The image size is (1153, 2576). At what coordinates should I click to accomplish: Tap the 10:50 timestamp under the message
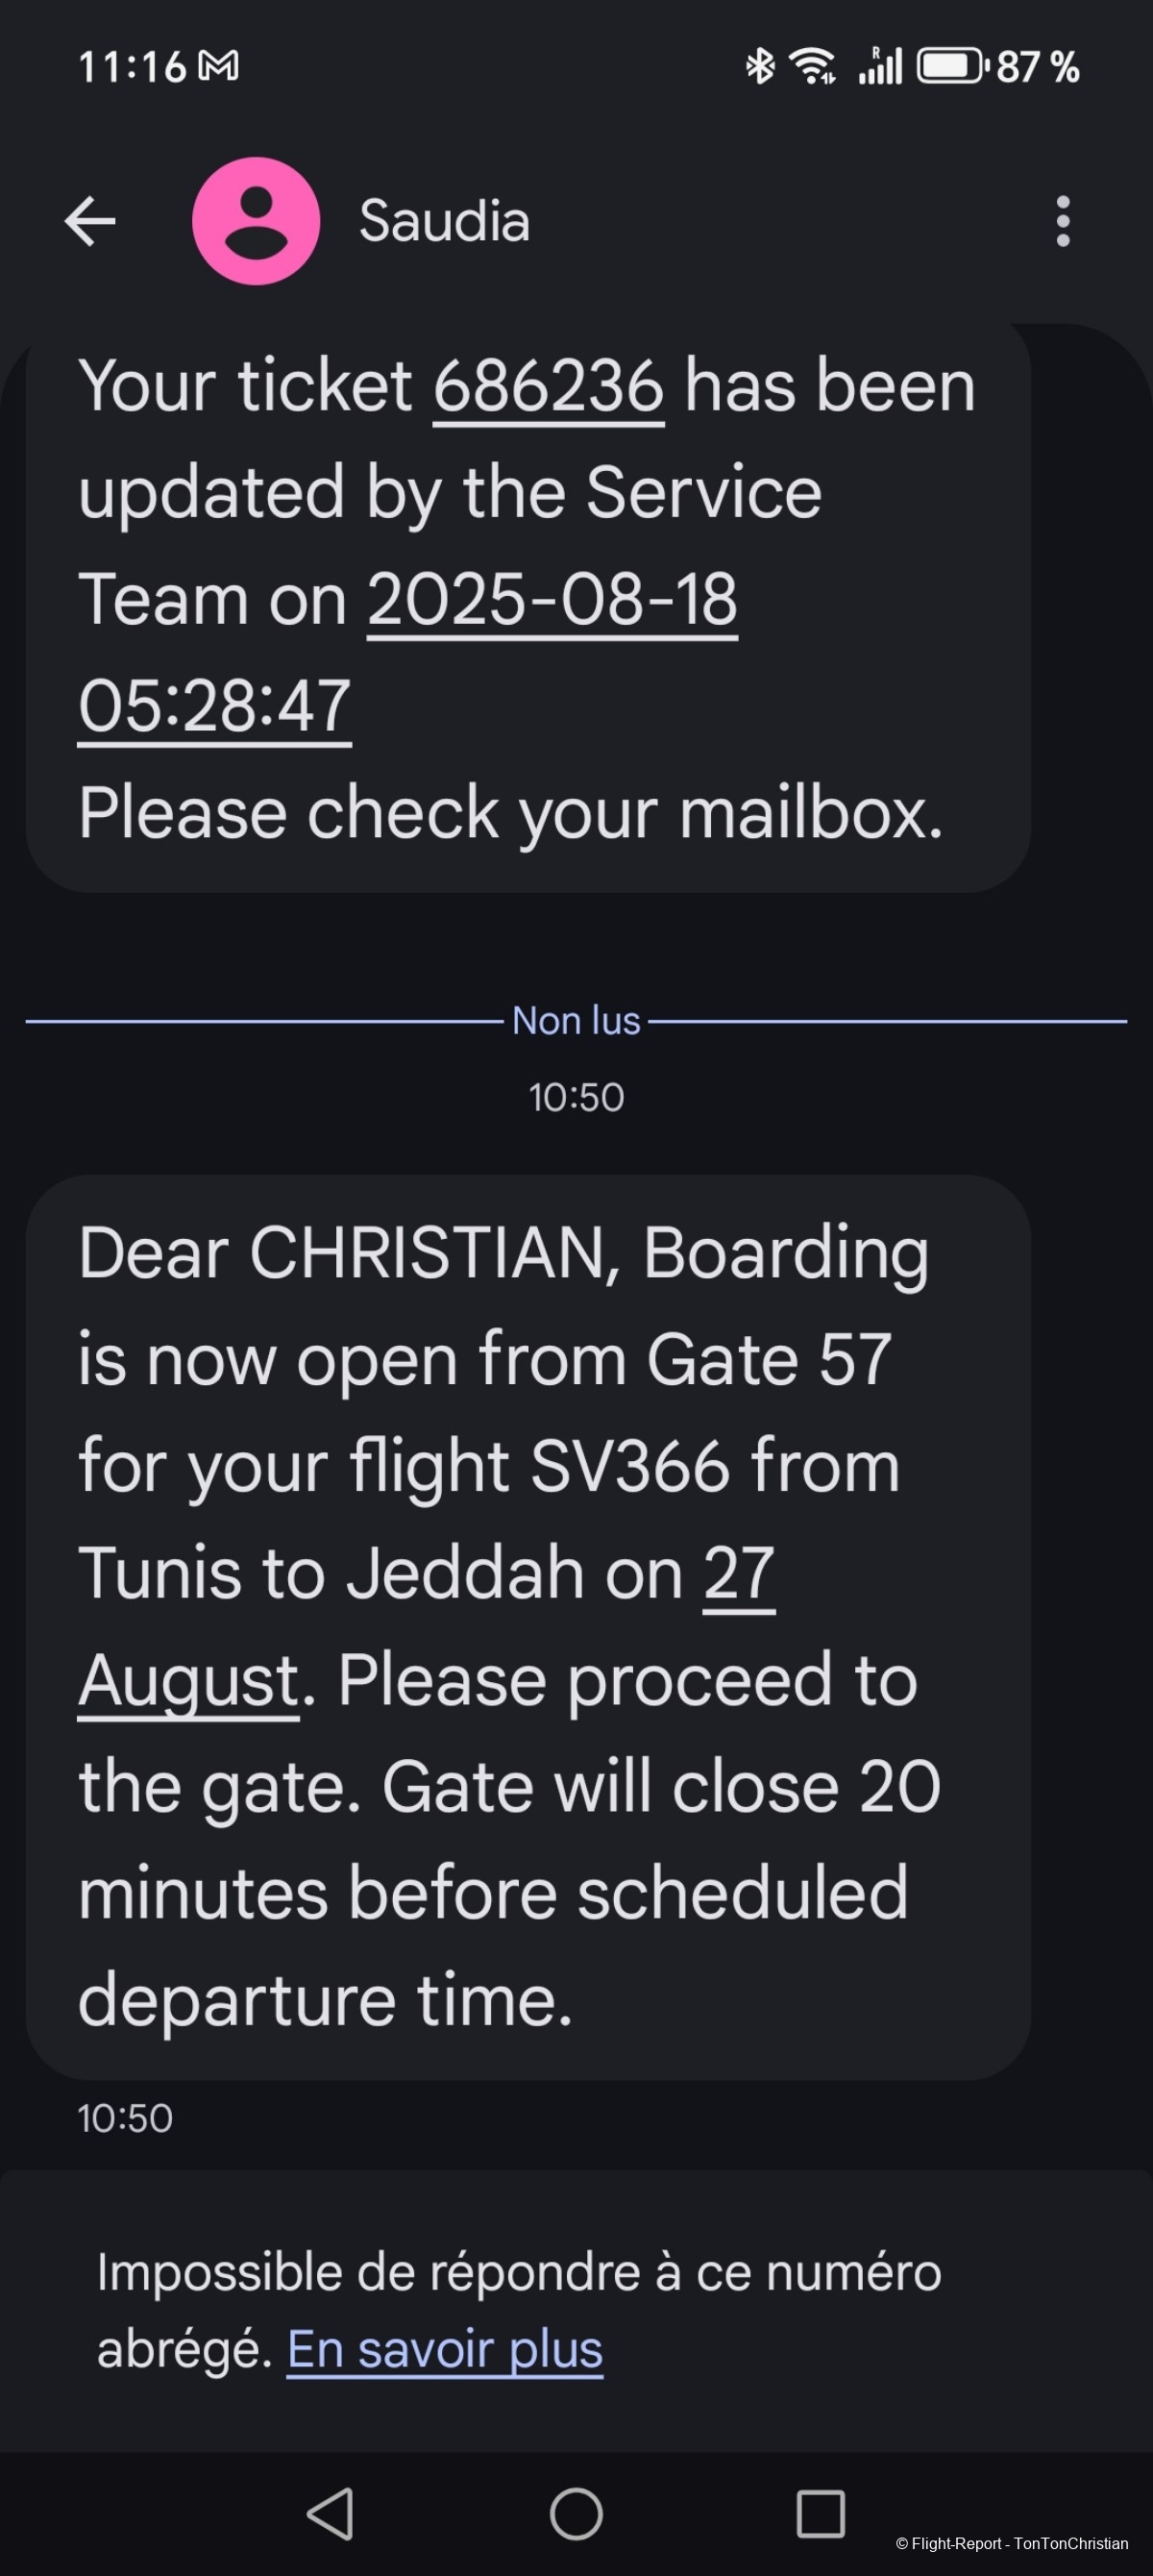(125, 2118)
